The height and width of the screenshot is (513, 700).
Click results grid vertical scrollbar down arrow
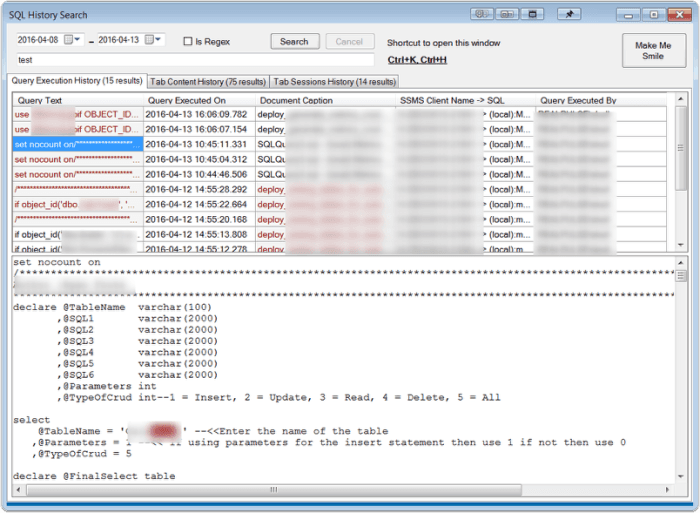pos(680,245)
